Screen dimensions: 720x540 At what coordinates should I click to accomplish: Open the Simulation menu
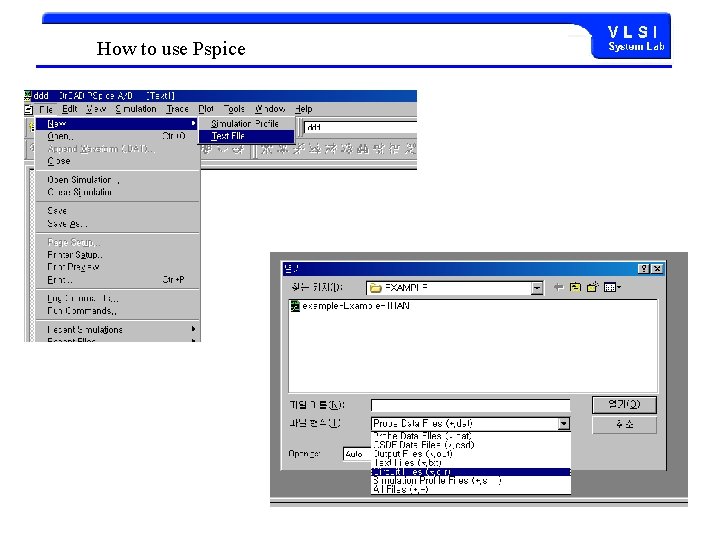tap(135, 109)
